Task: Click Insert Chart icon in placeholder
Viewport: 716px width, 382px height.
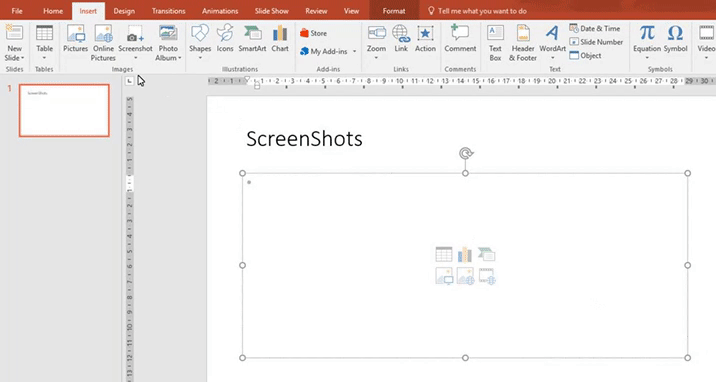Action: (x=465, y=254)
